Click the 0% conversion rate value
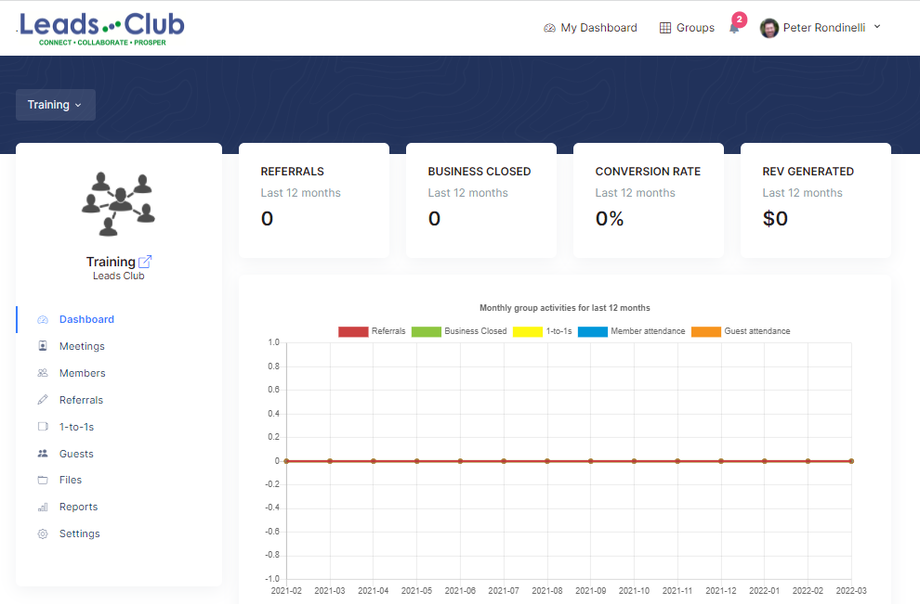The width and height of the screenshot is (920, 604). 609,219
